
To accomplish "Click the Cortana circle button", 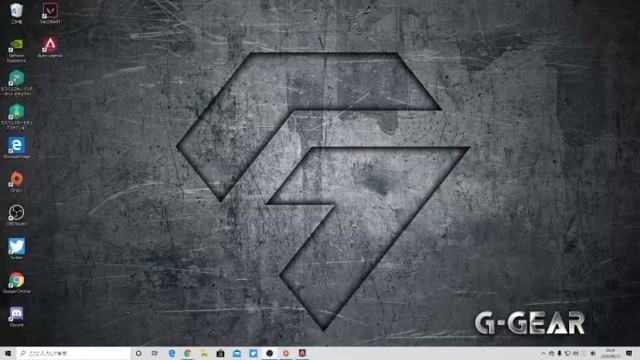I will point(138,353).
